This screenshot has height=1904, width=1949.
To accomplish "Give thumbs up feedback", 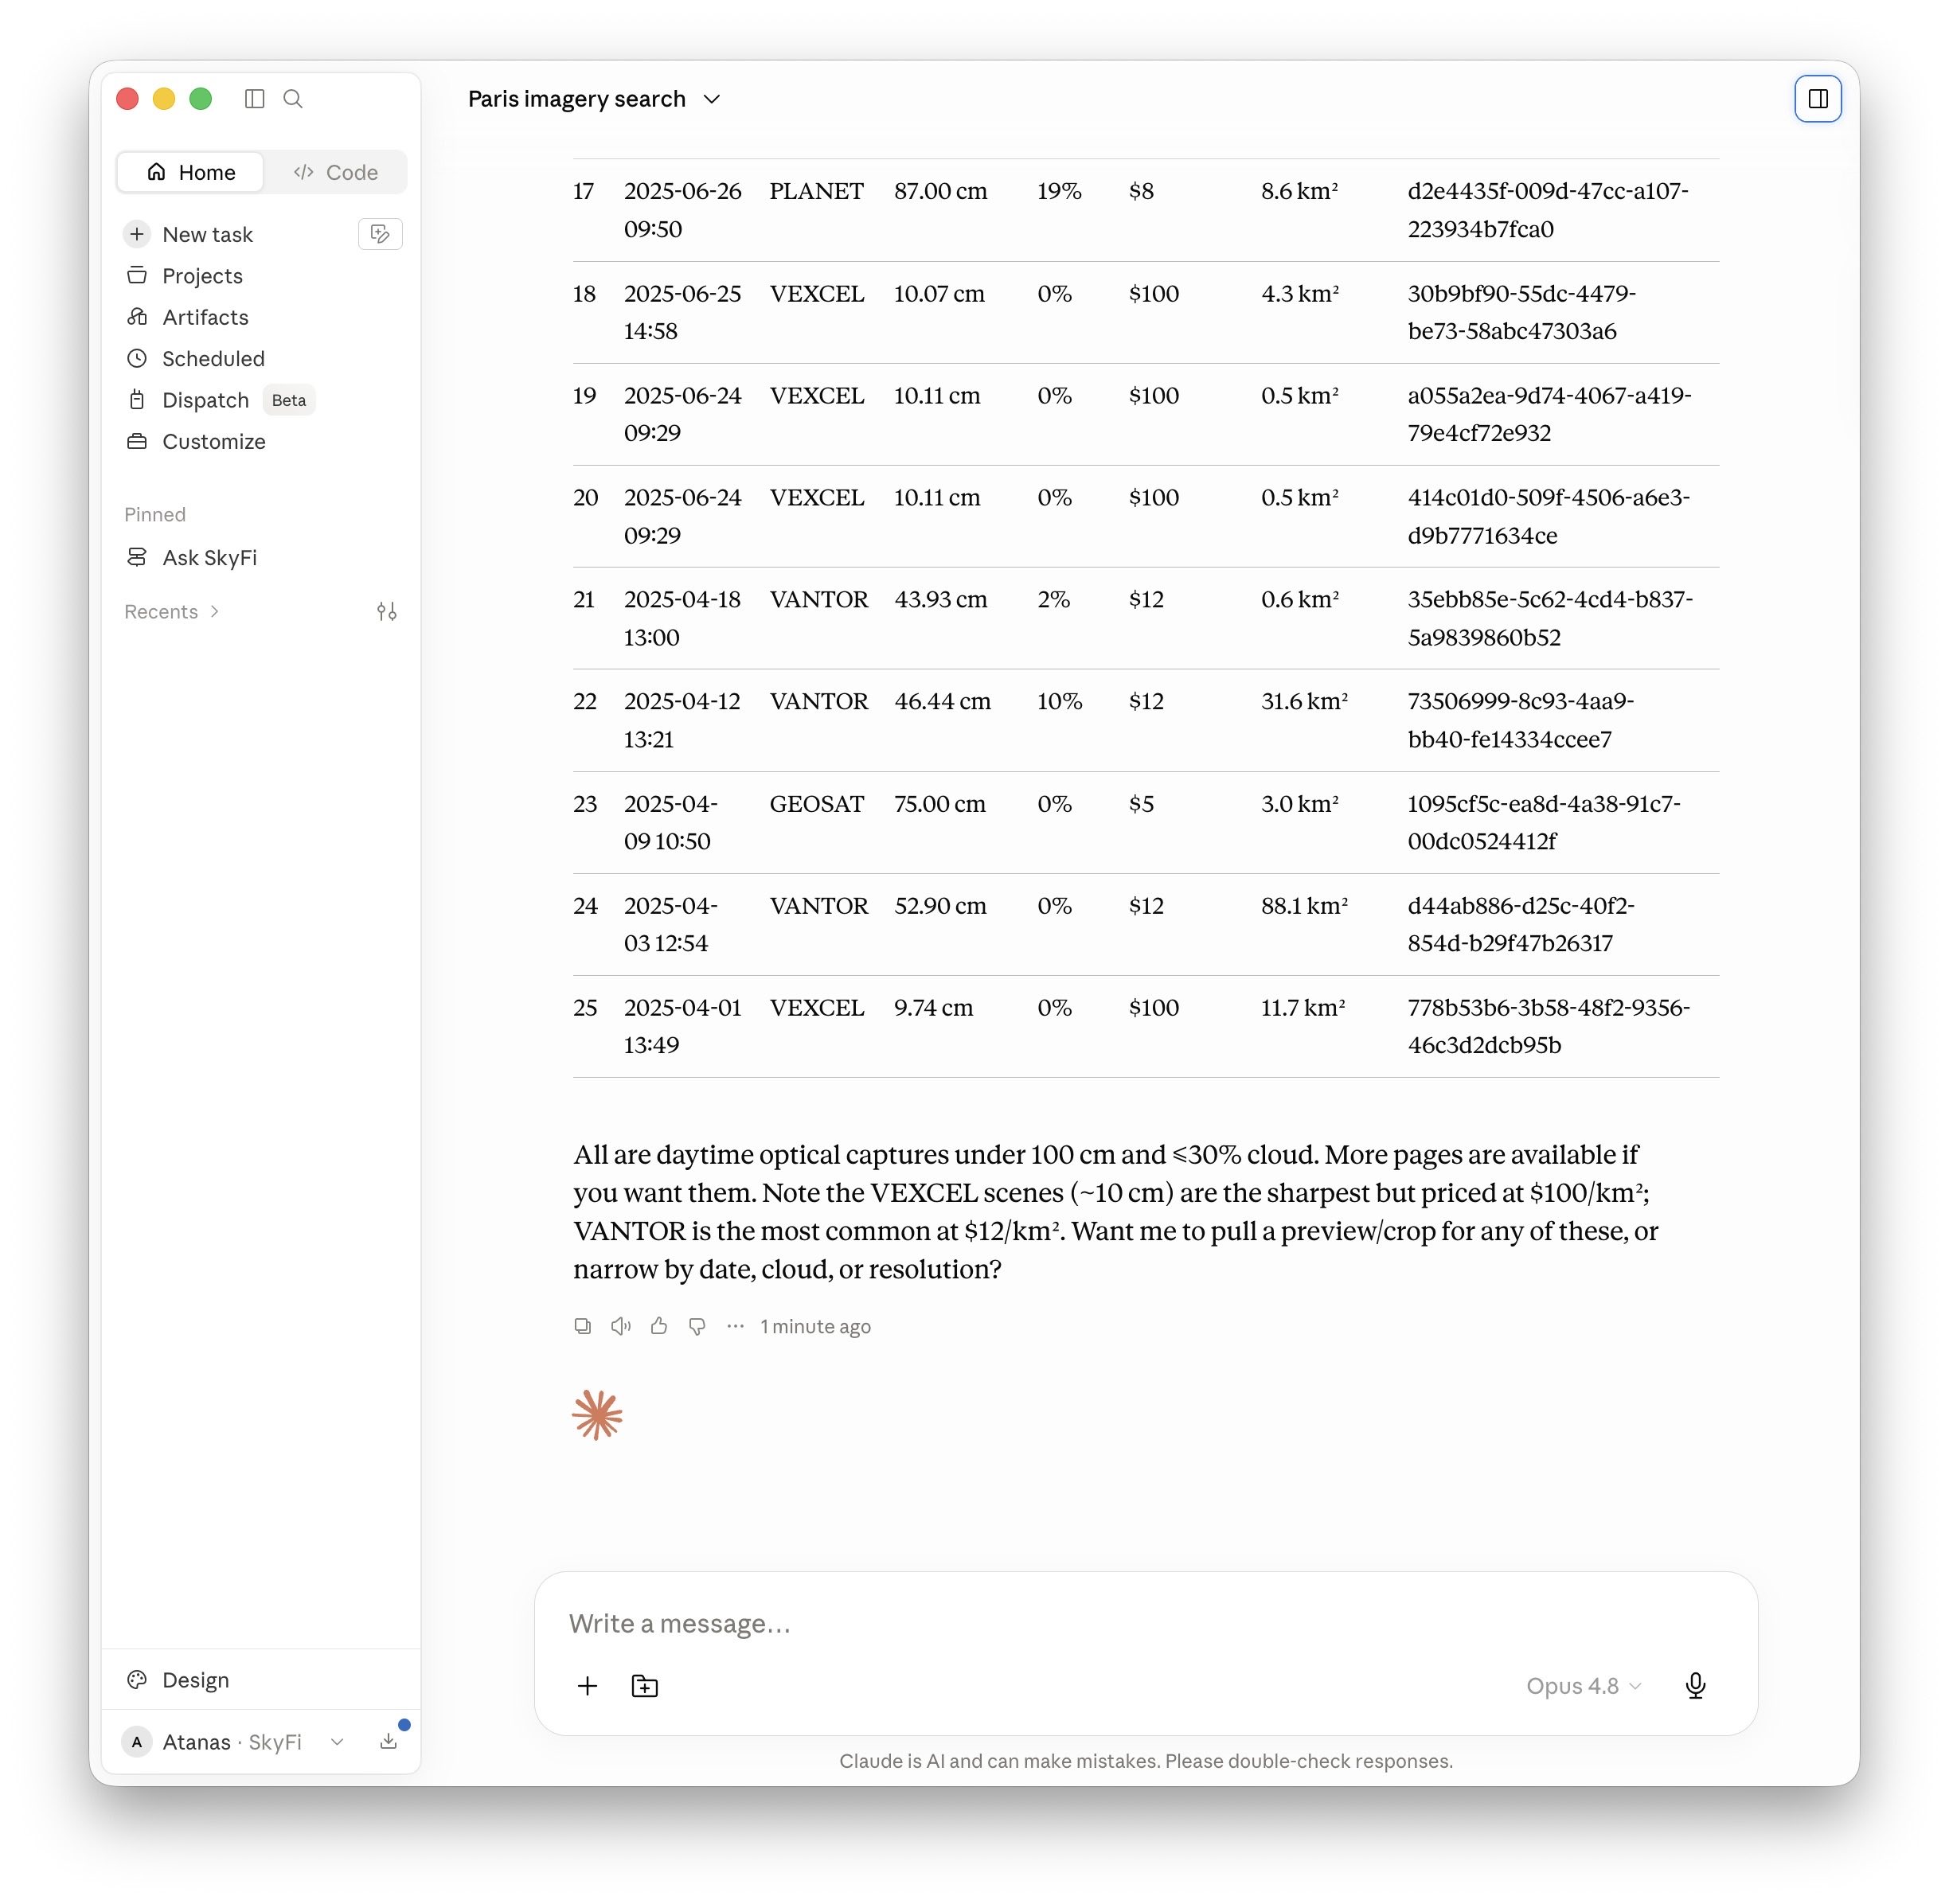I will coord(659,1326).
